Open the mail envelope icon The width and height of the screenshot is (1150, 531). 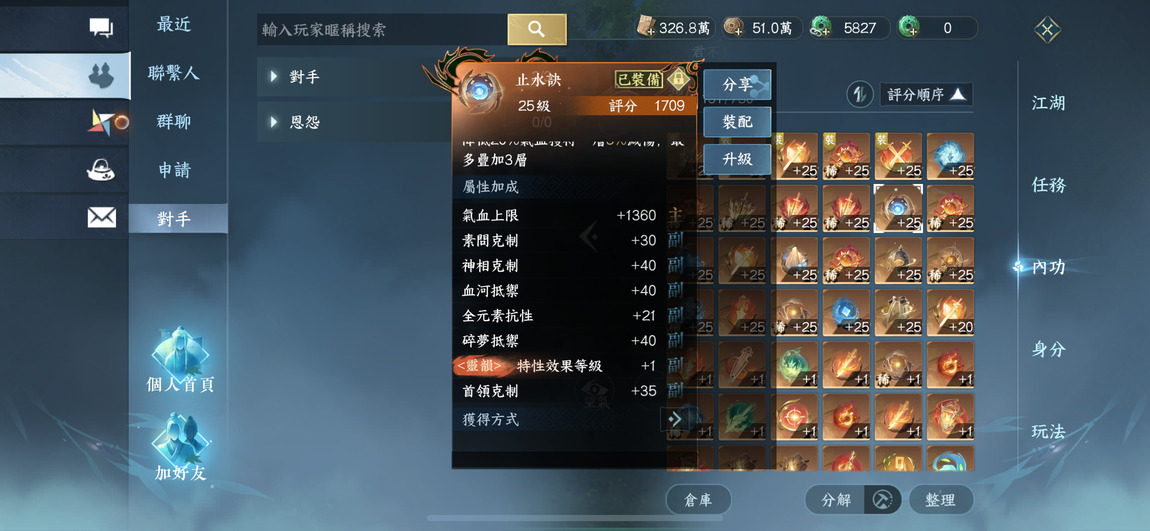[x=101, y=217]
